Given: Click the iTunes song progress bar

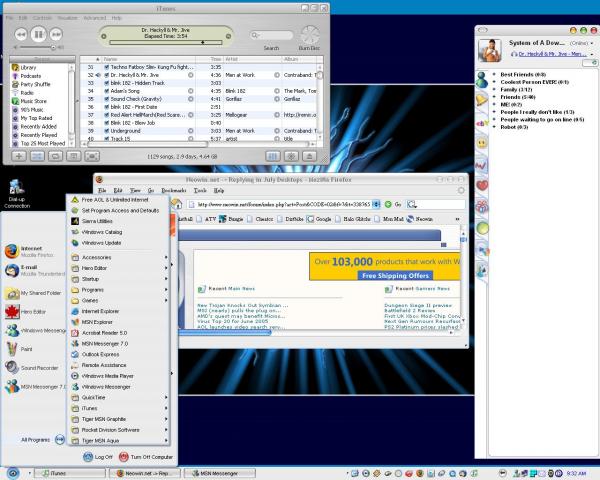Looking at the screenshot, I should (166, 42).
